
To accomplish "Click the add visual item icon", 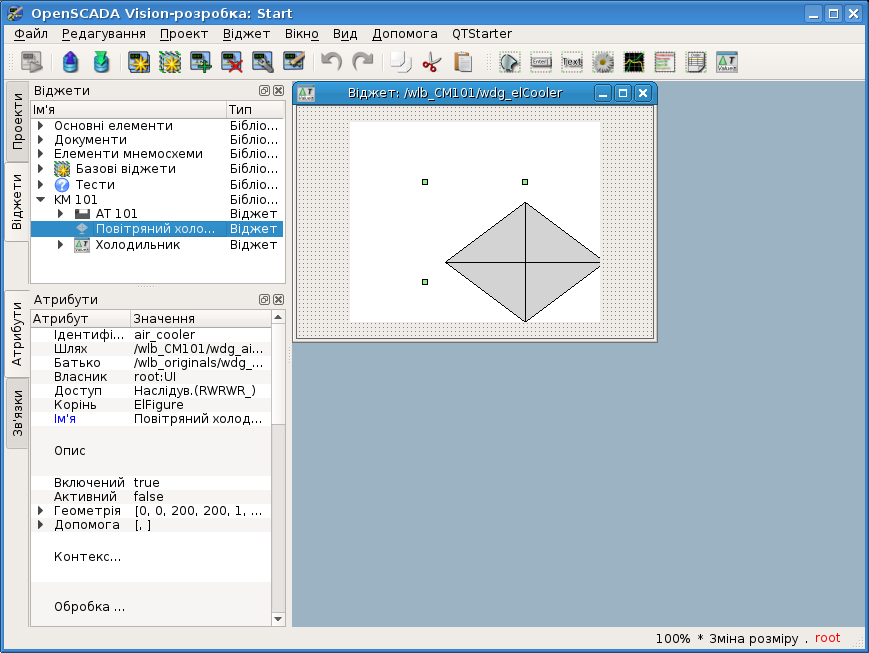I will (201, 62).
